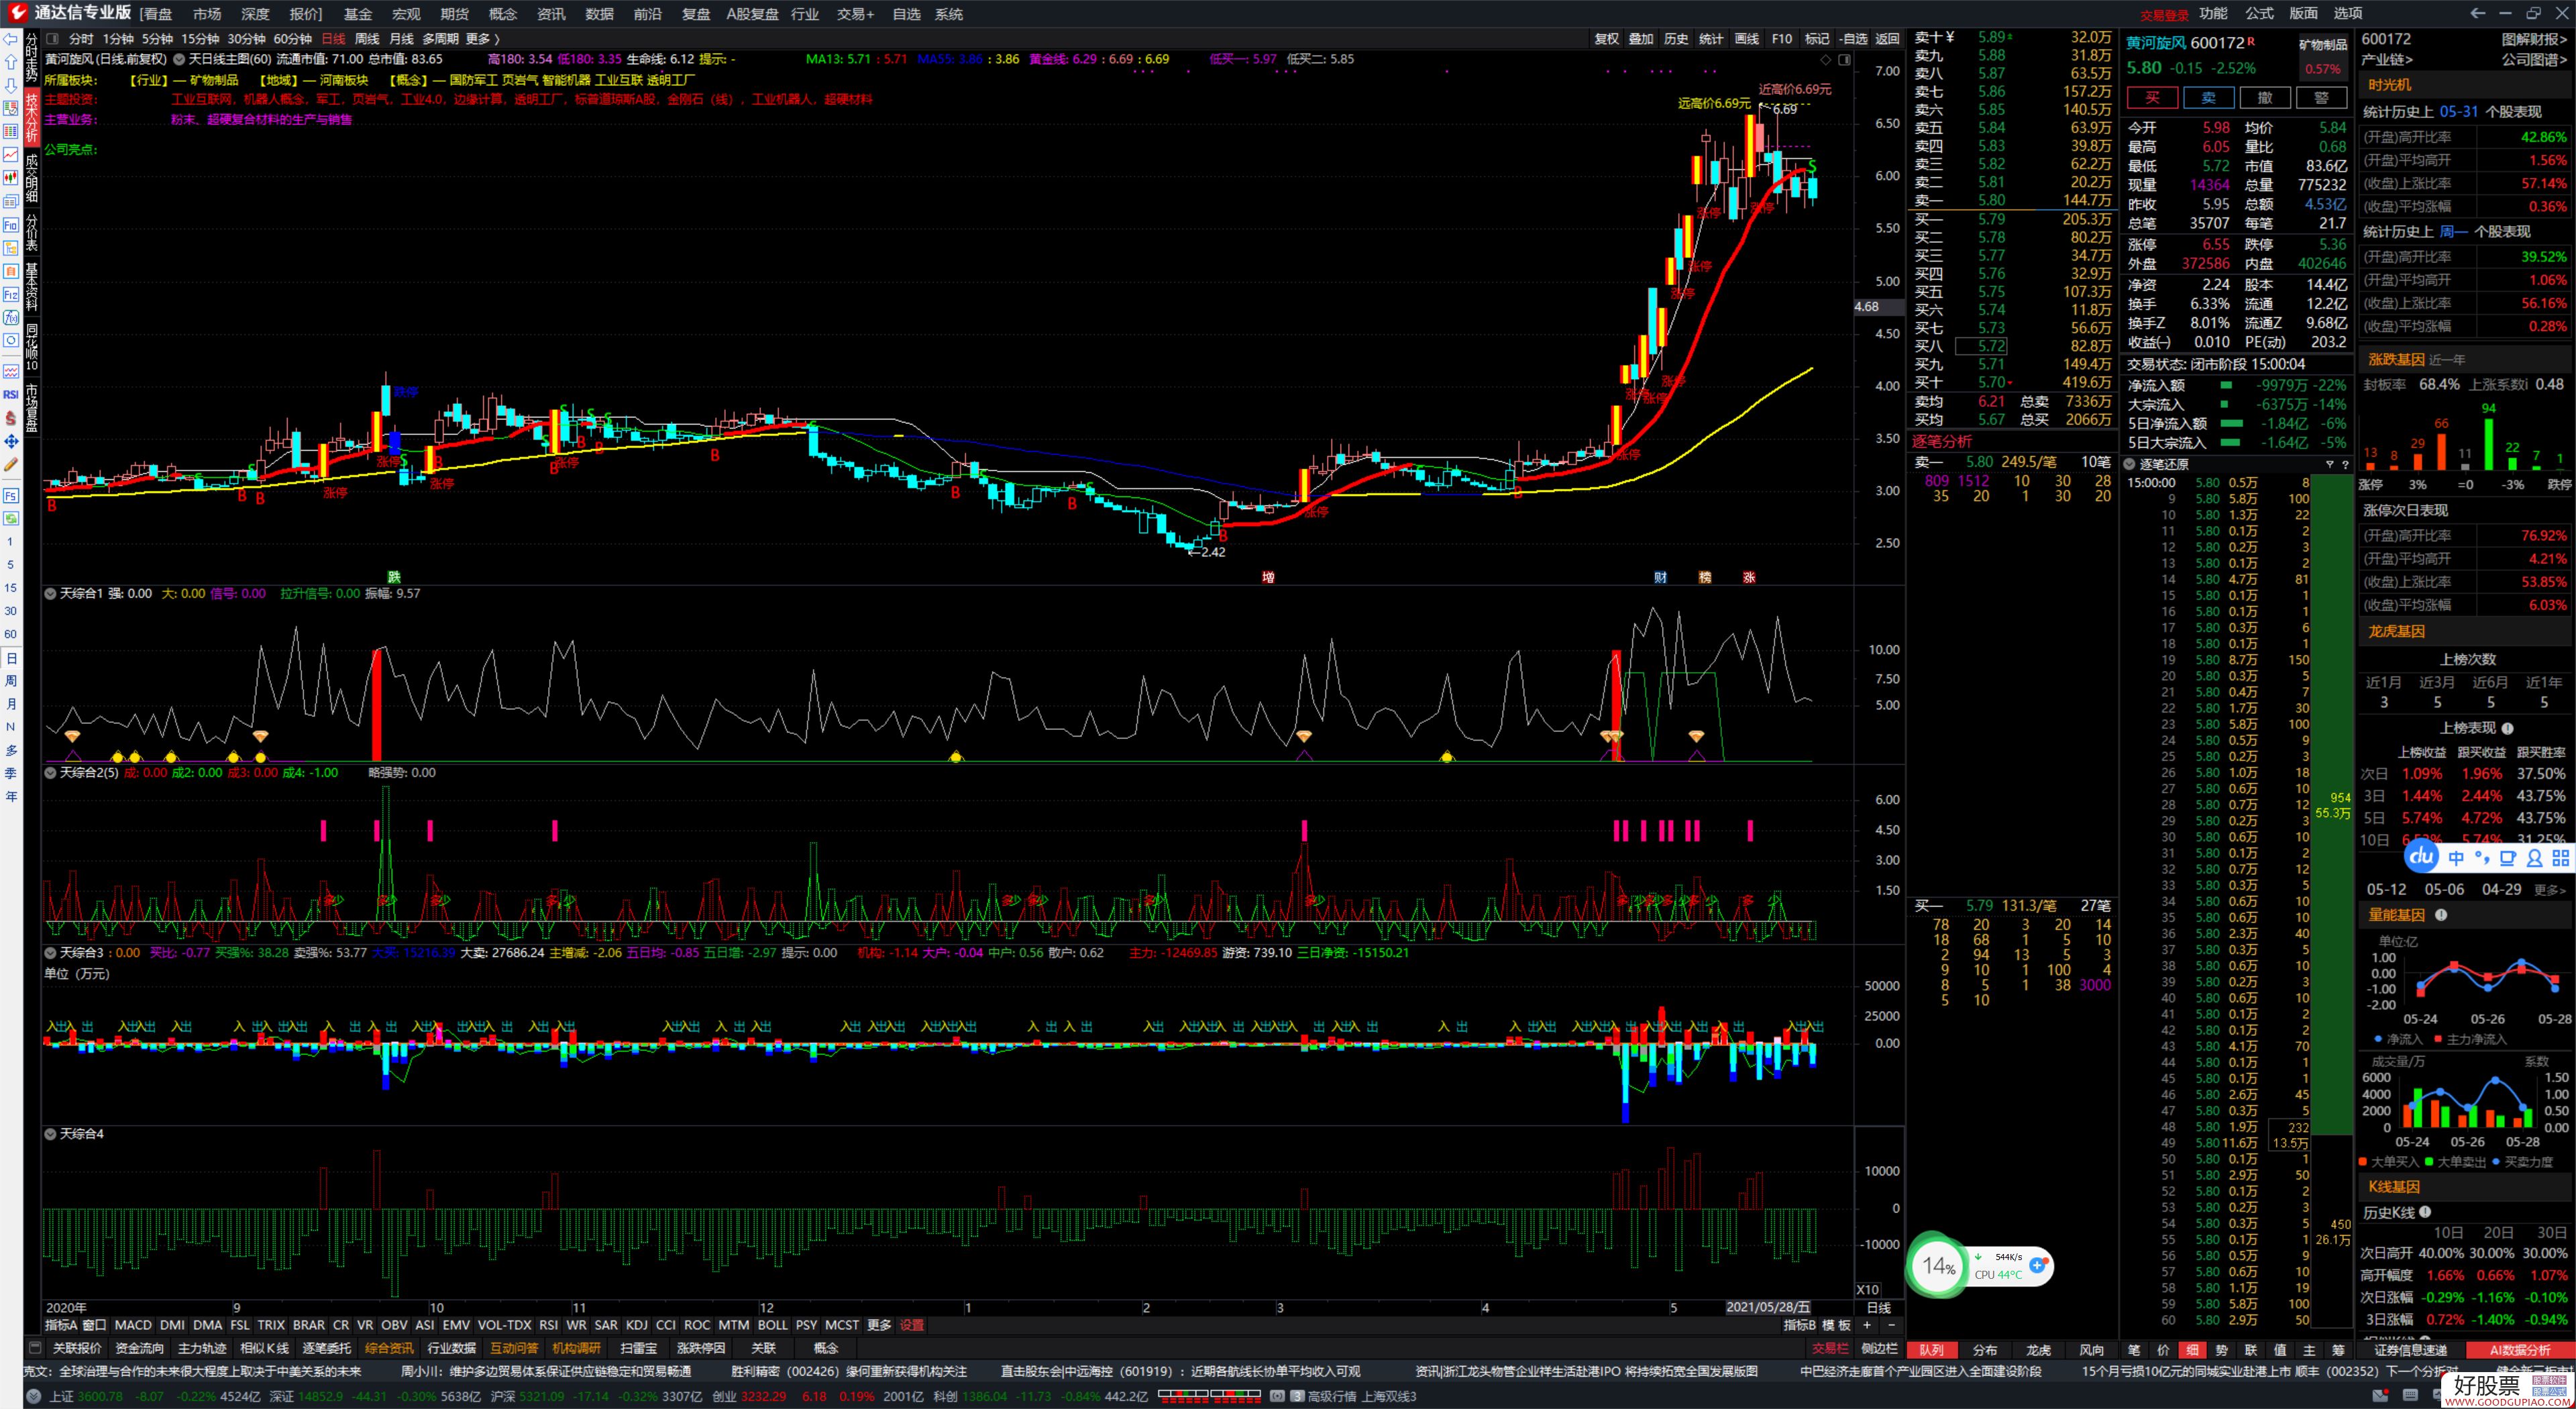Collapse the 天综合3 indicator panel arrow
The image size is (2576, 1409).
click(50, 953)
